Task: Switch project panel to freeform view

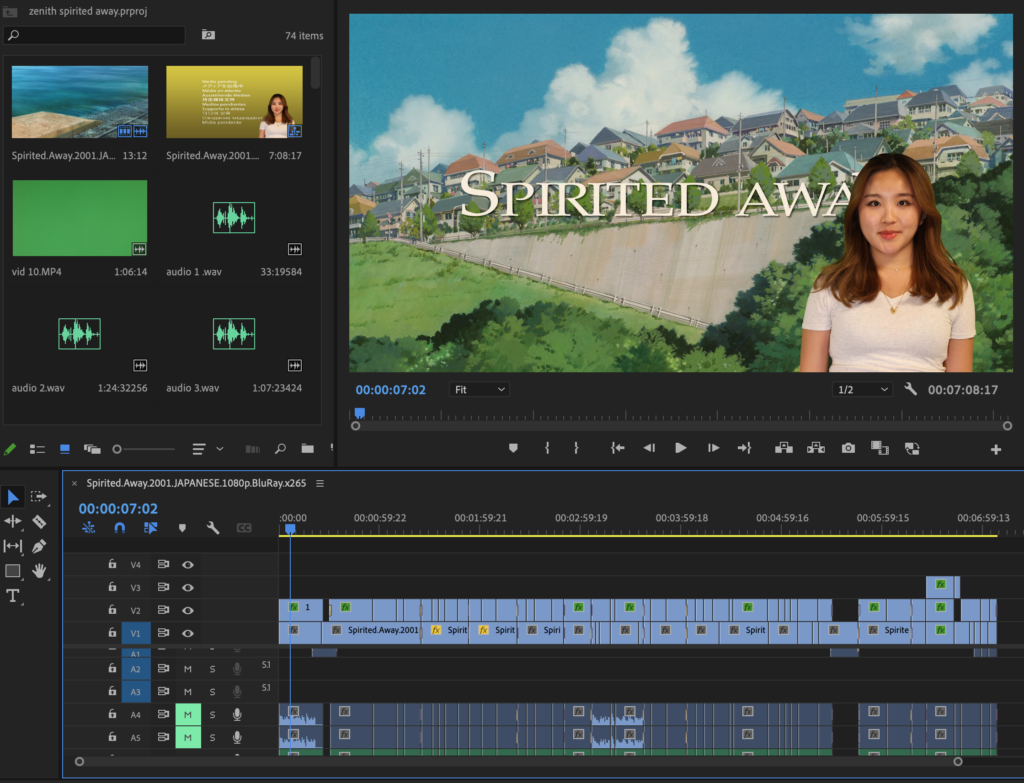Action: (92, 449)
